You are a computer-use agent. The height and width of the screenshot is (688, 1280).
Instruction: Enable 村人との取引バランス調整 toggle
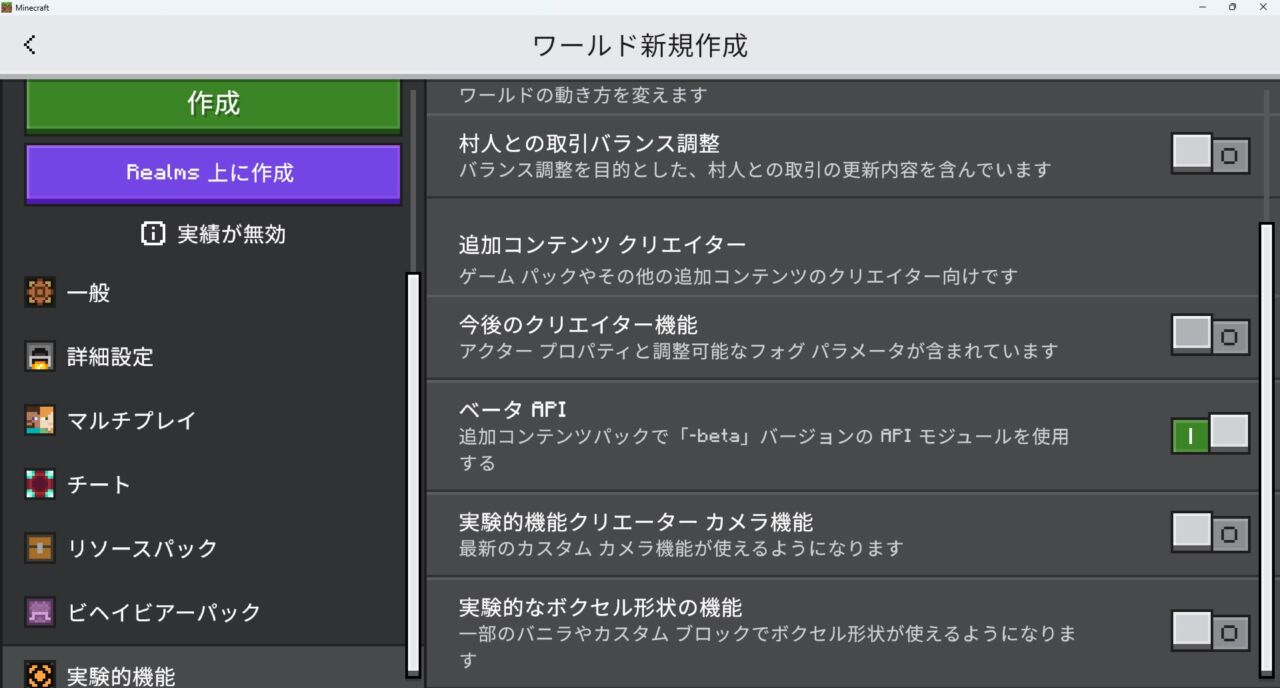click(1211, 155)
